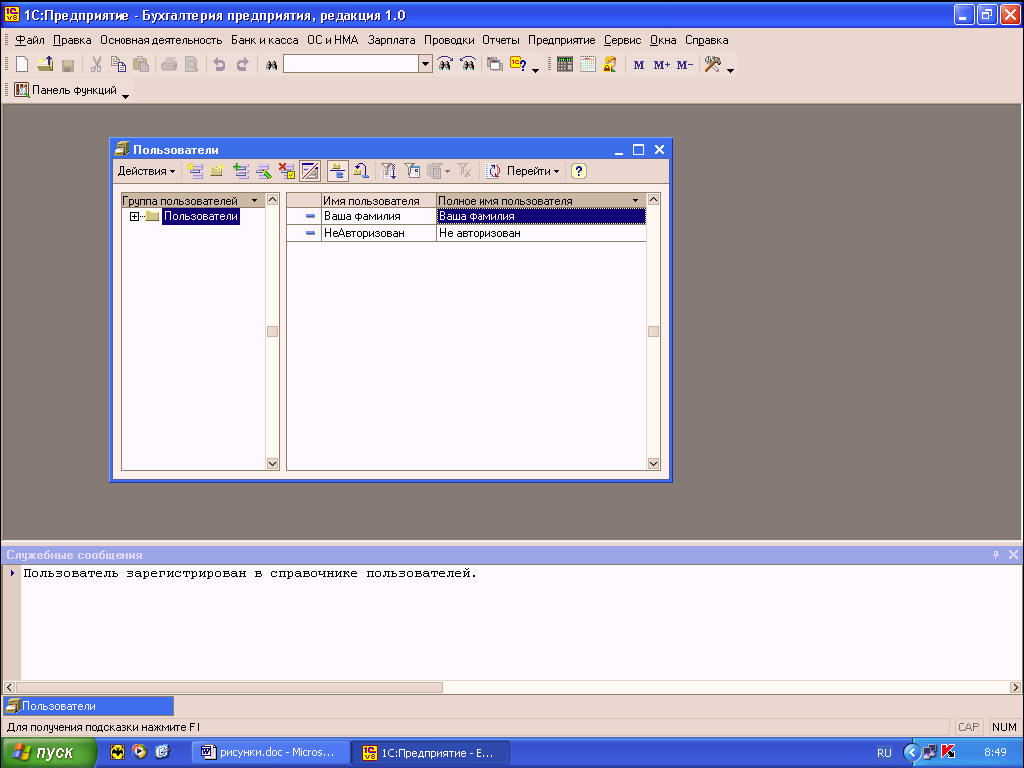Image resolution: width=1024 pixels, height=768 pixels.
Task: Click the M+ memory add button
Action: [661, 65]
